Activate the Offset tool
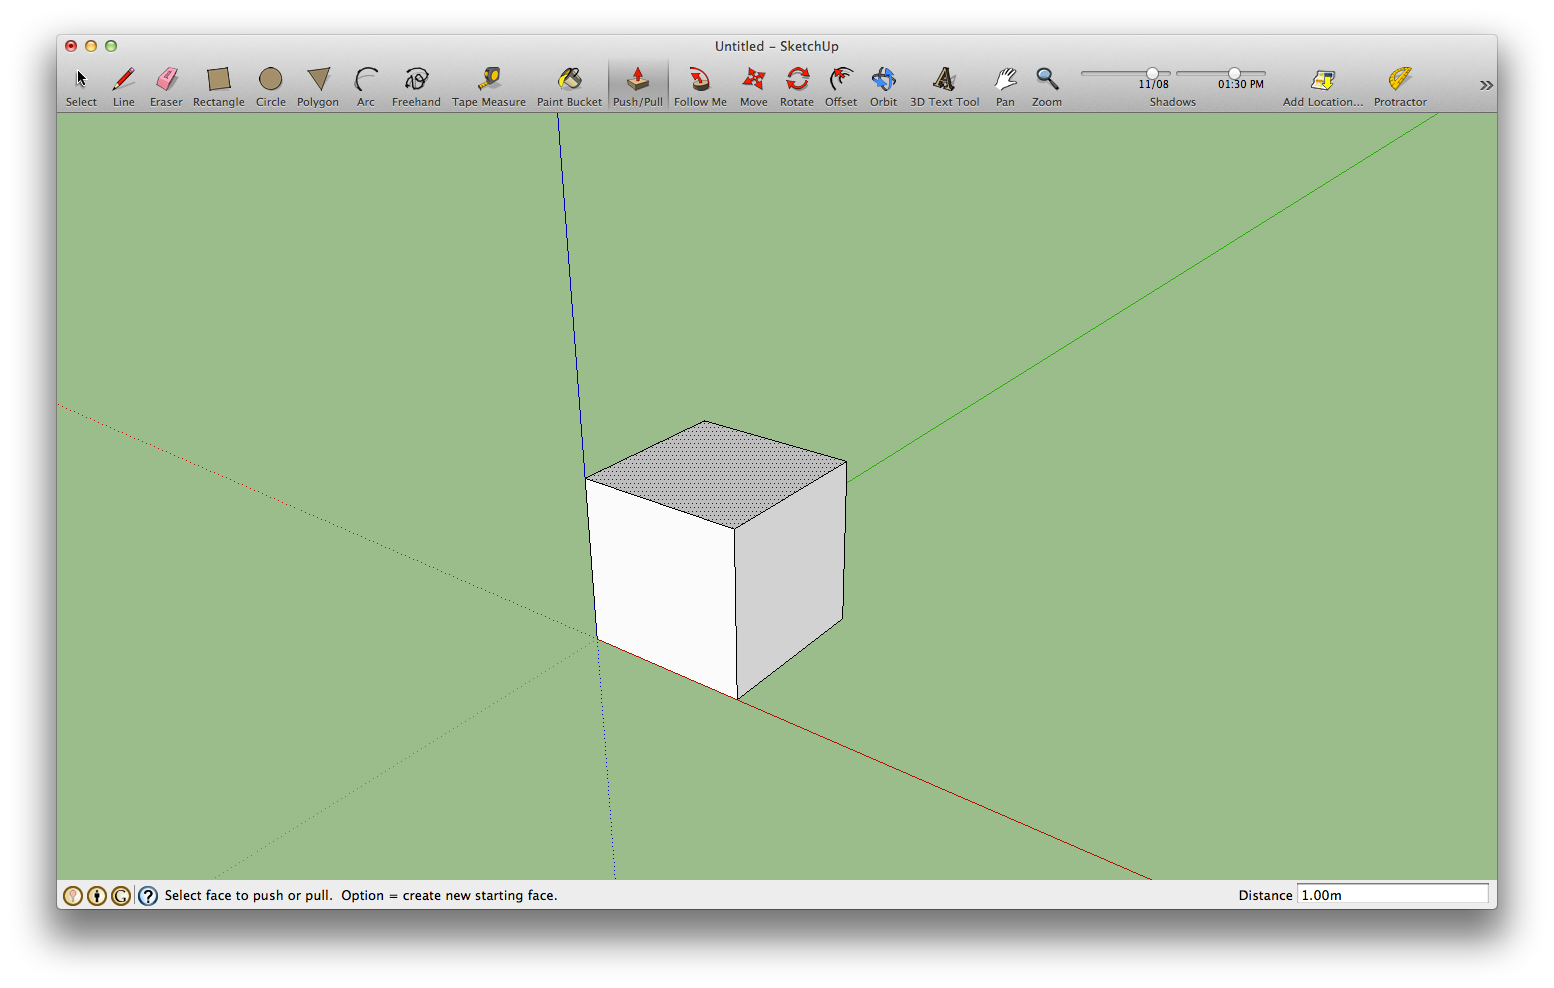 (x=840, y=80)
